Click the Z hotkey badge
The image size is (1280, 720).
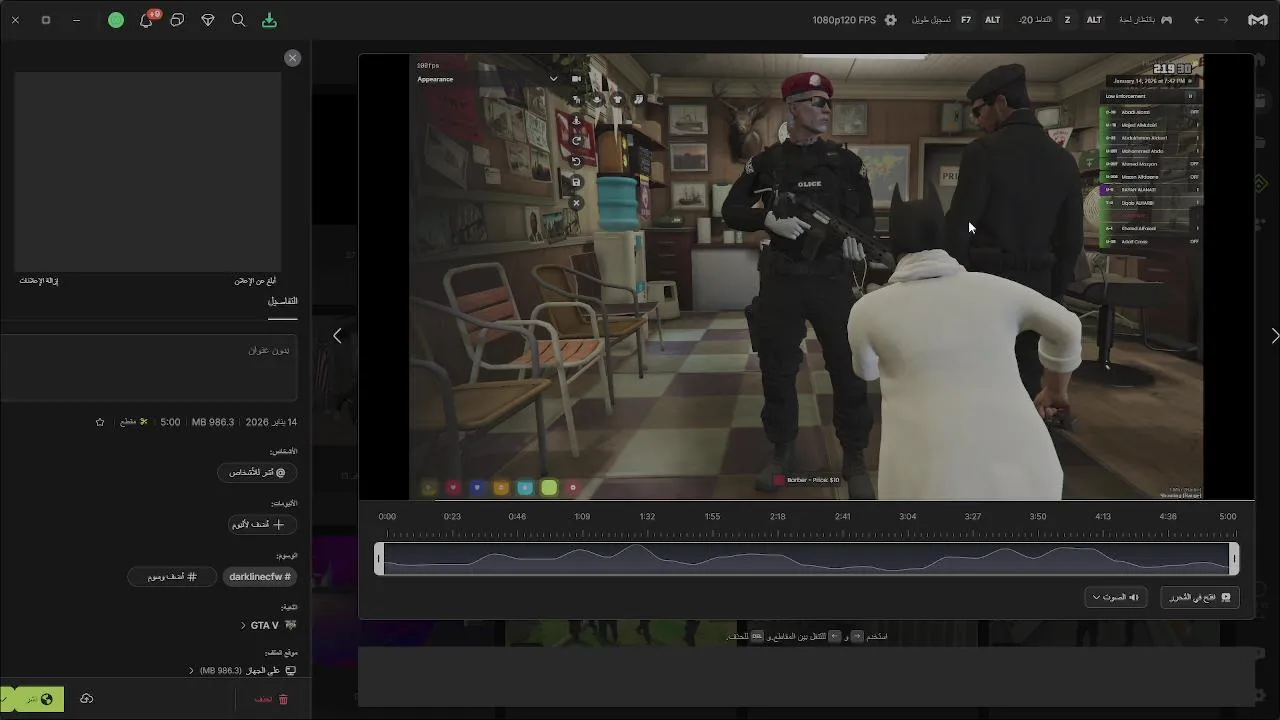click(1067, 20)
